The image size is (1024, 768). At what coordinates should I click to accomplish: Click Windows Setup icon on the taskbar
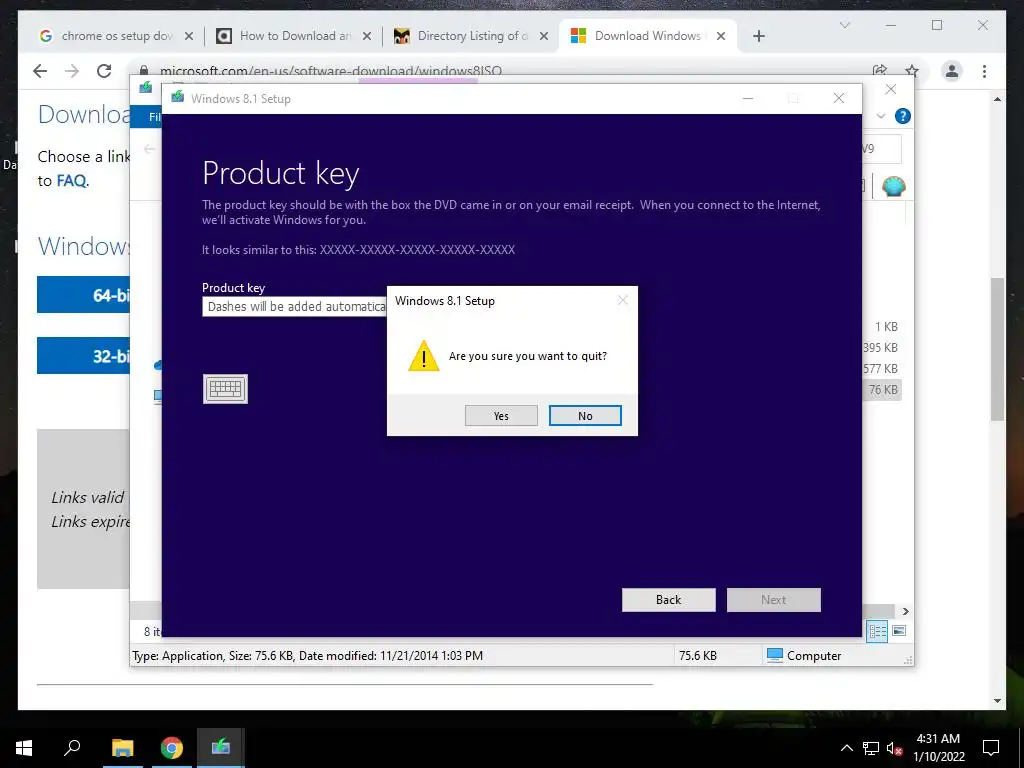(221, 748)
